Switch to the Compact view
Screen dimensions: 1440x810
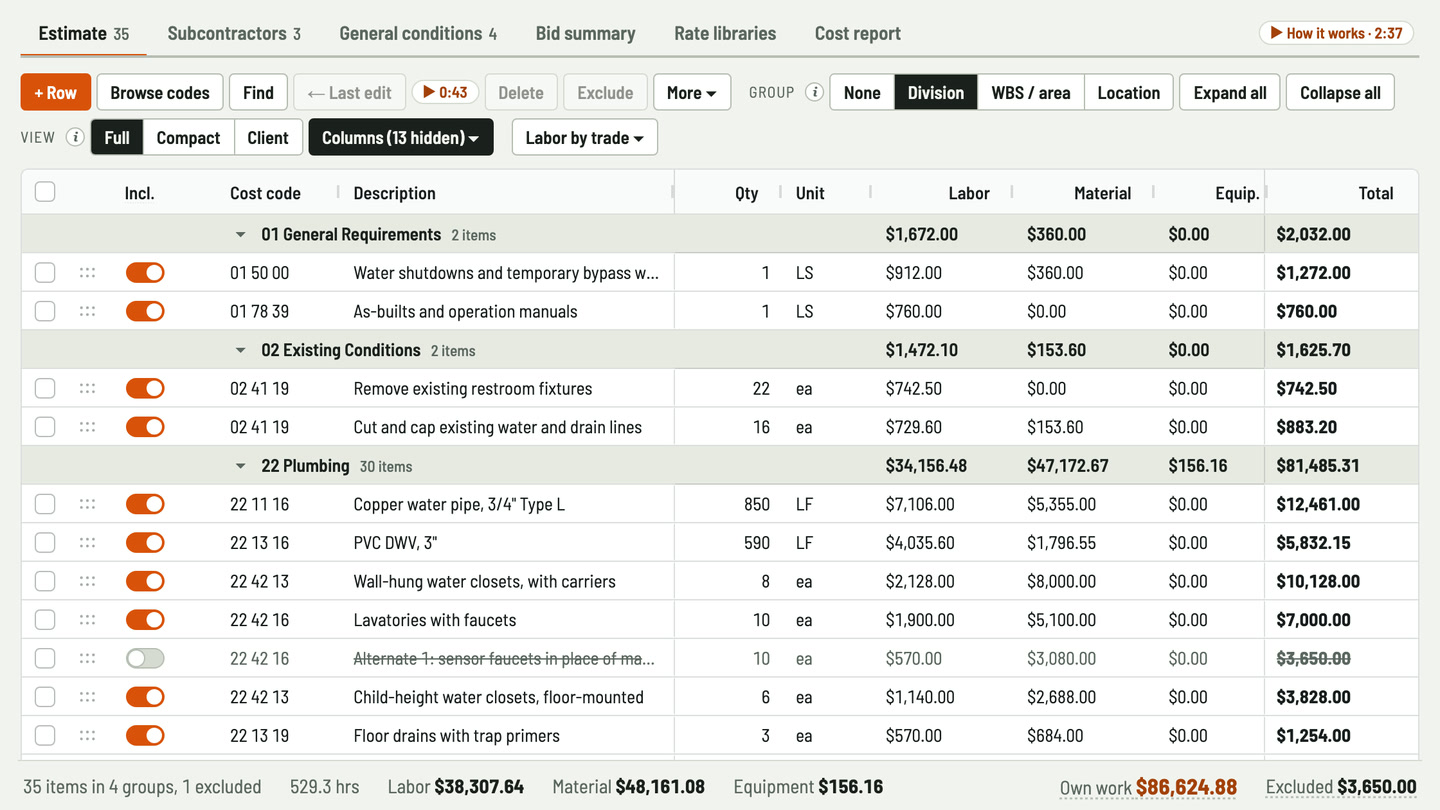pyautogui.click(x=188, y=137)
